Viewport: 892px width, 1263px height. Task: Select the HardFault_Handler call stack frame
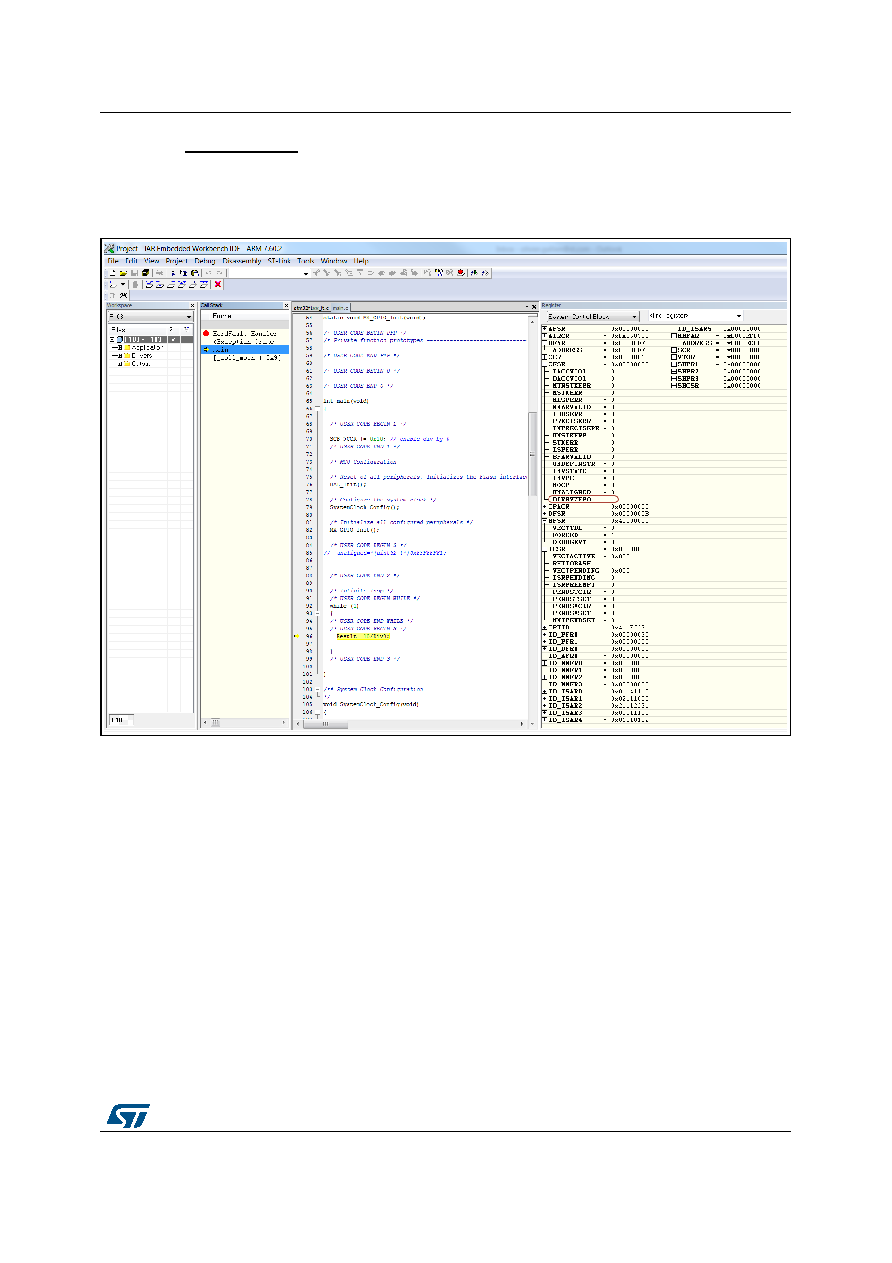tap(245, 332)
